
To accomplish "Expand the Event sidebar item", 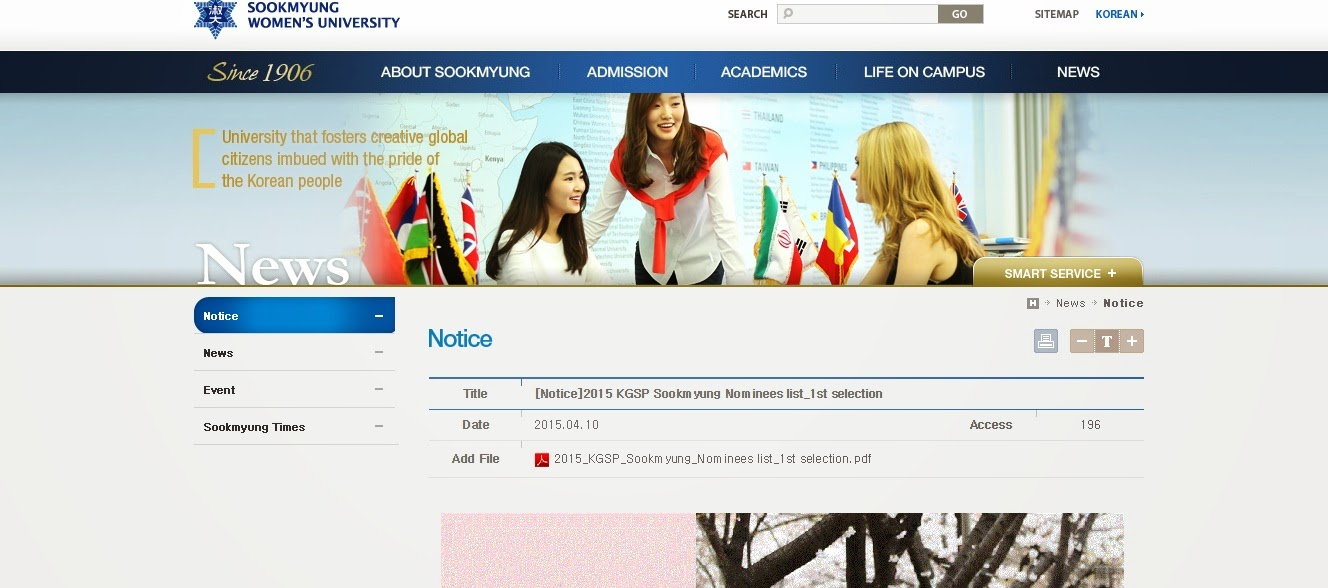I will pyautogui.click(x=379, y=390).
